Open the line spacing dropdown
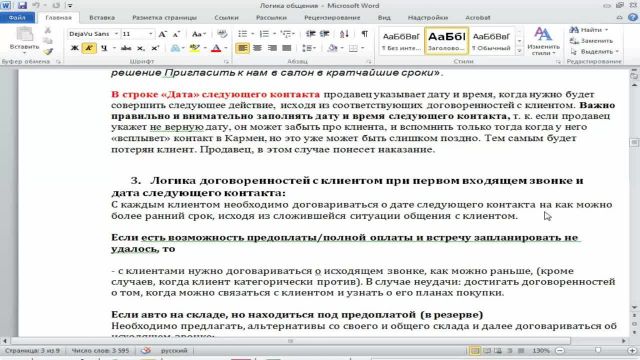640x360 pixels. click(x=309, y=48)
